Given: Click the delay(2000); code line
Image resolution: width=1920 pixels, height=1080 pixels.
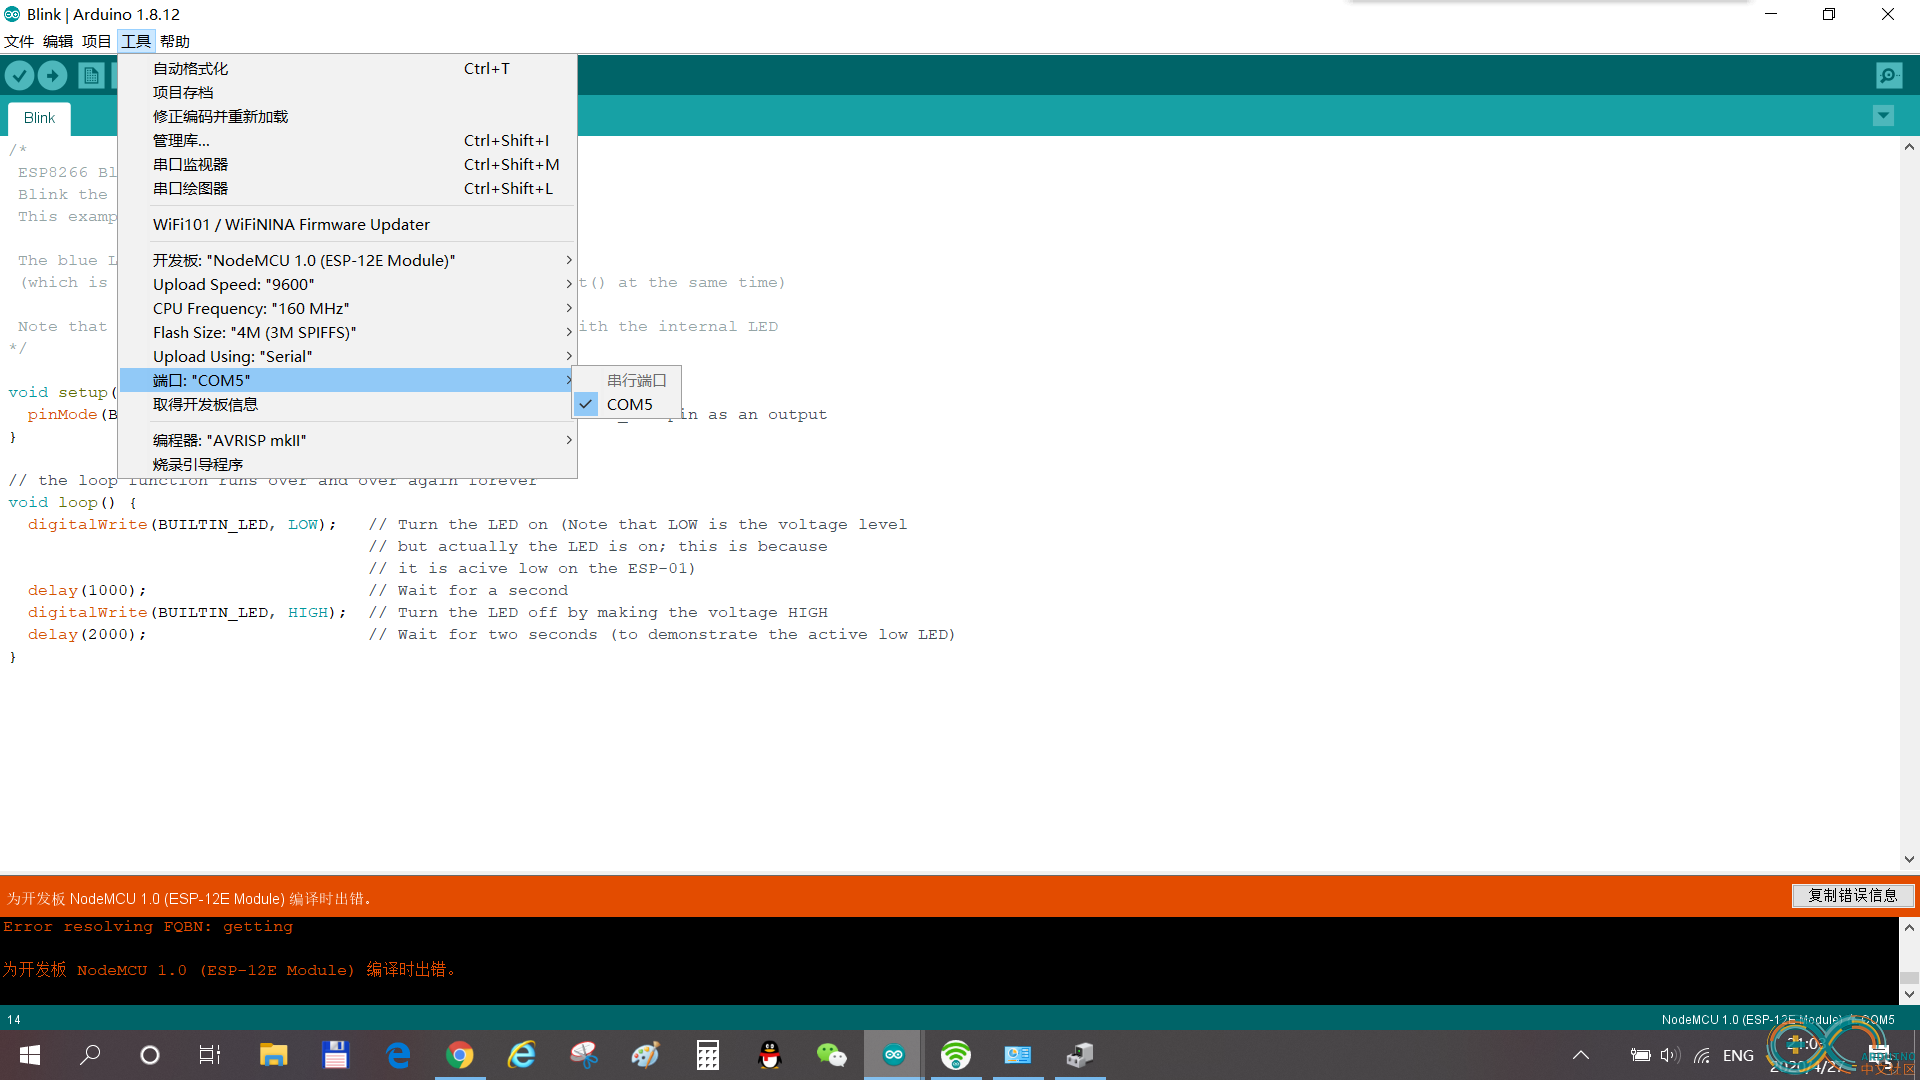Looking at the screenshot, I should point(87,634).
